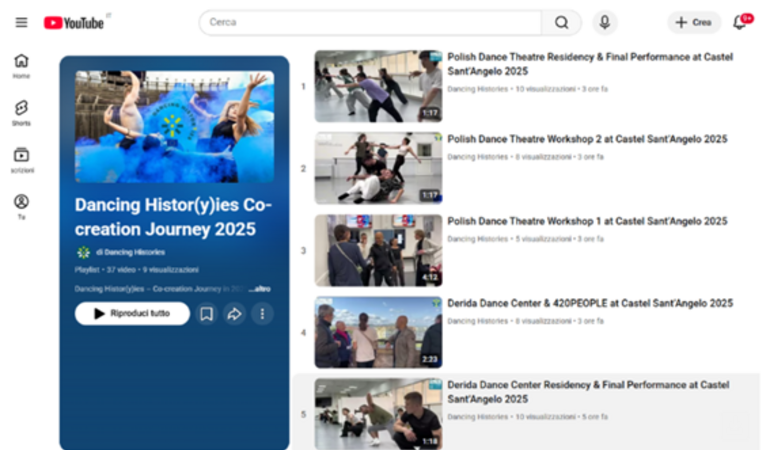The image size is (770, 450).
Task: Focus the Cerca search field
Action: tap(370, 23)
